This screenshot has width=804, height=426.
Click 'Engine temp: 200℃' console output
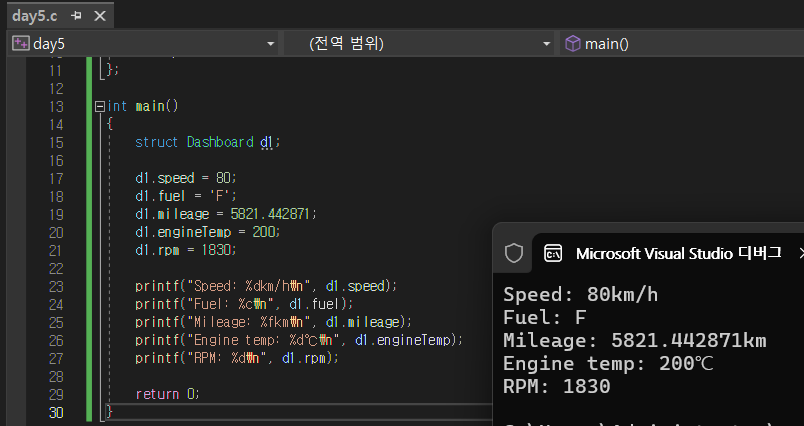click(x=608, y=364)
